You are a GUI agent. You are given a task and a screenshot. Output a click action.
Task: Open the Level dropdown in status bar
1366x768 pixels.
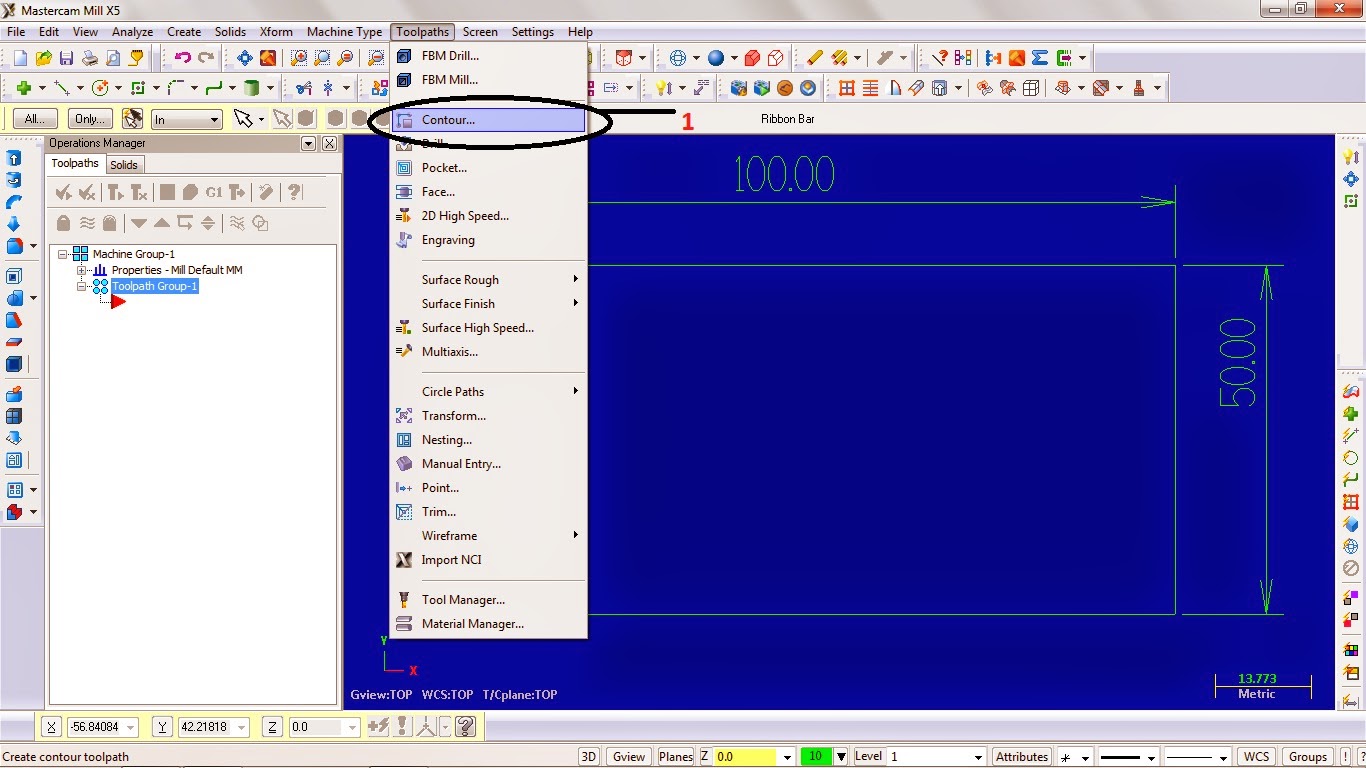(x=980, y=757)
